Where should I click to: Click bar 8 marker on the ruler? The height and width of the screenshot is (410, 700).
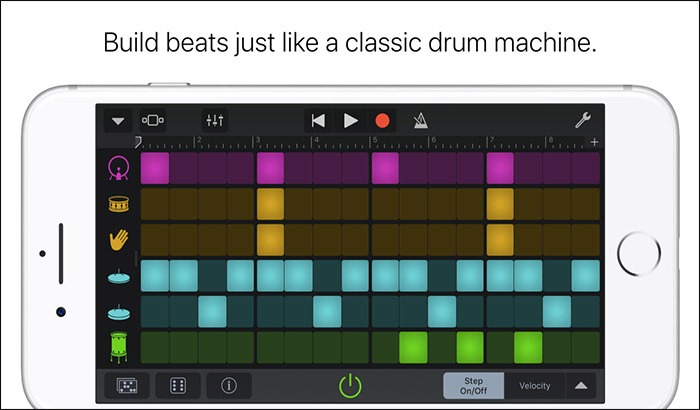pyautogui.click(x=550, y=141)
